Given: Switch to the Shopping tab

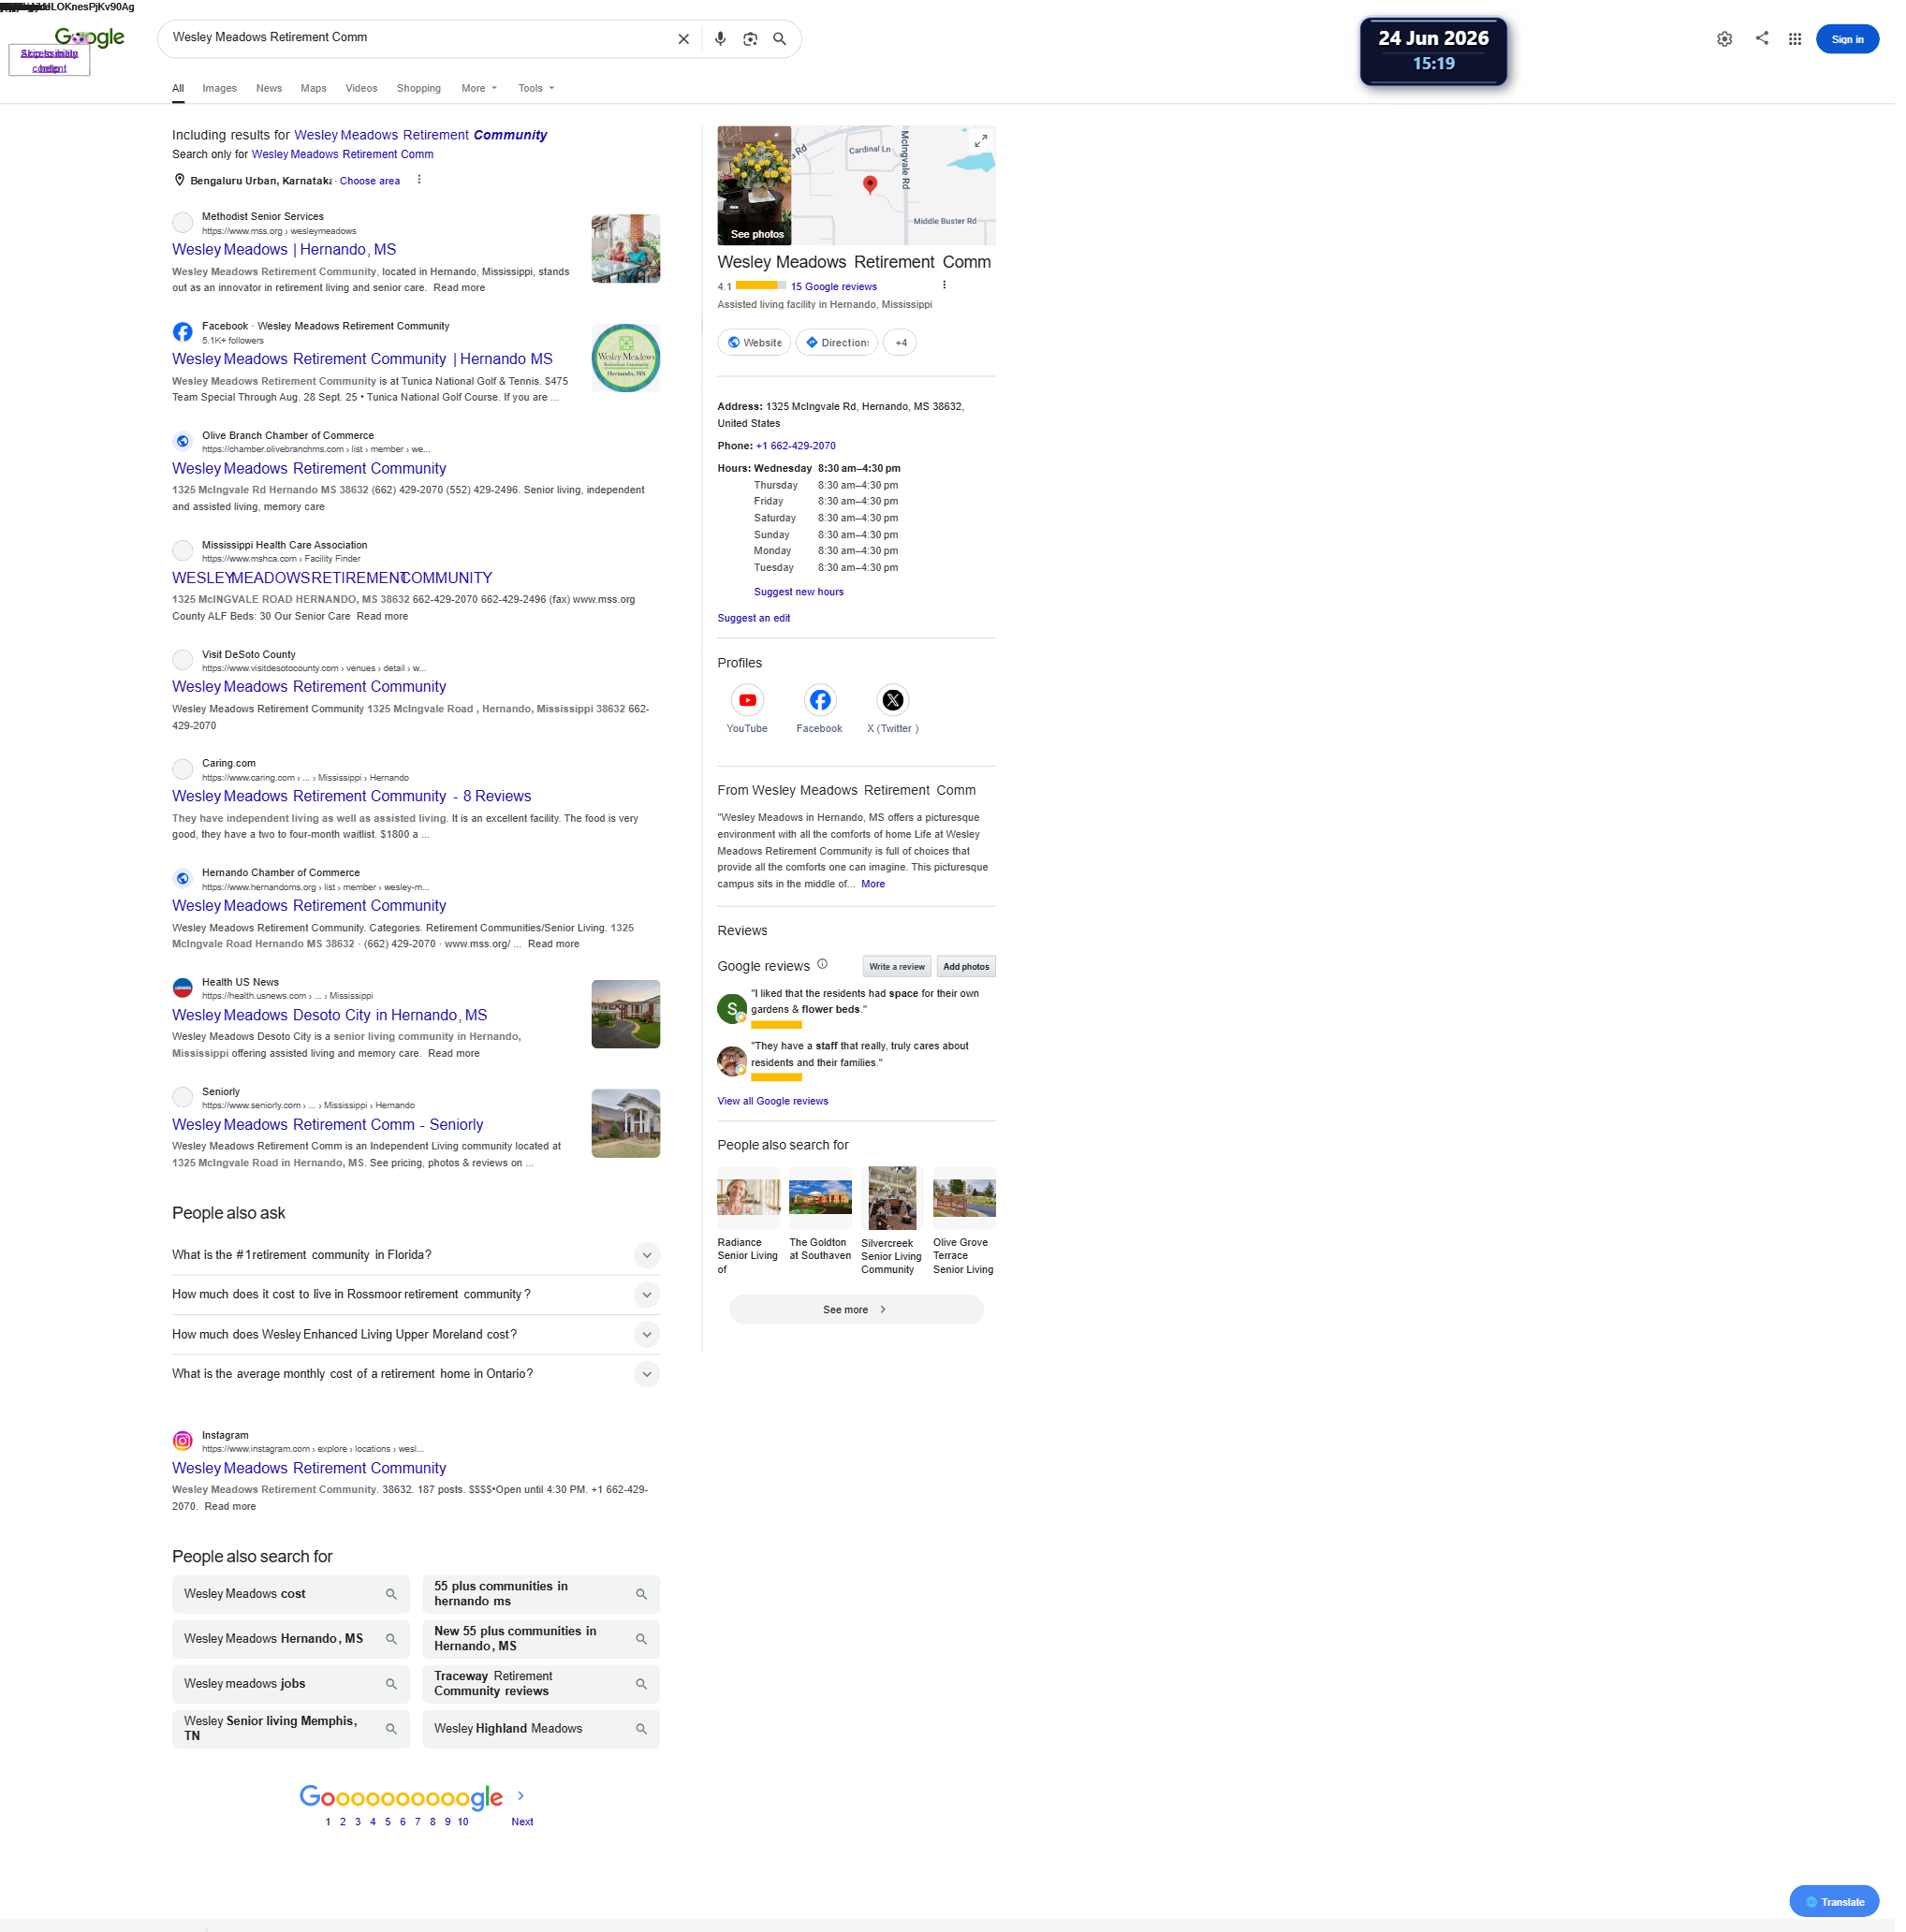Looking at the screenshot, I should (x=418, y=88).
